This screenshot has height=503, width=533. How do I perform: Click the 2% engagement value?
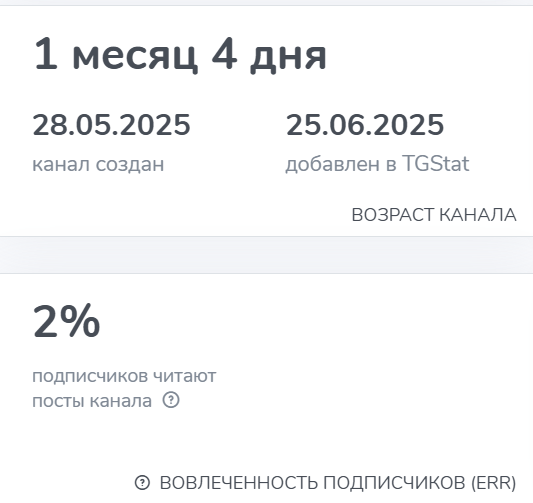(66, 321)
